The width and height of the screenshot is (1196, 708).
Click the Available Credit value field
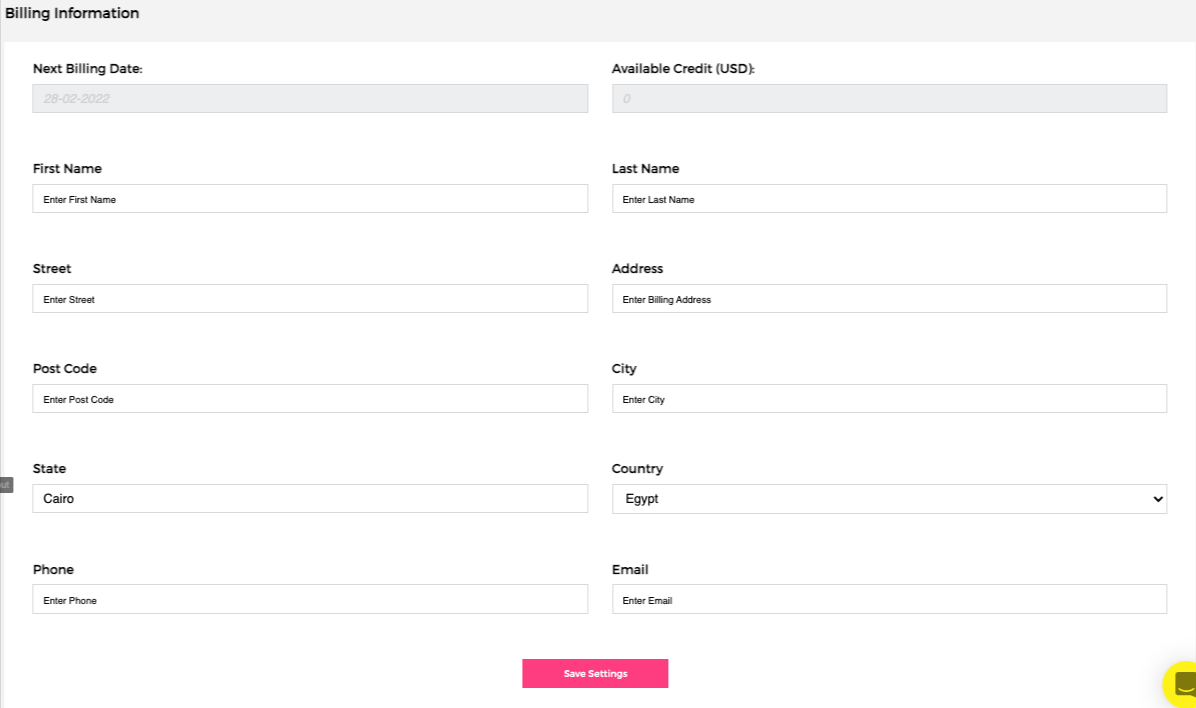[889, 99]
